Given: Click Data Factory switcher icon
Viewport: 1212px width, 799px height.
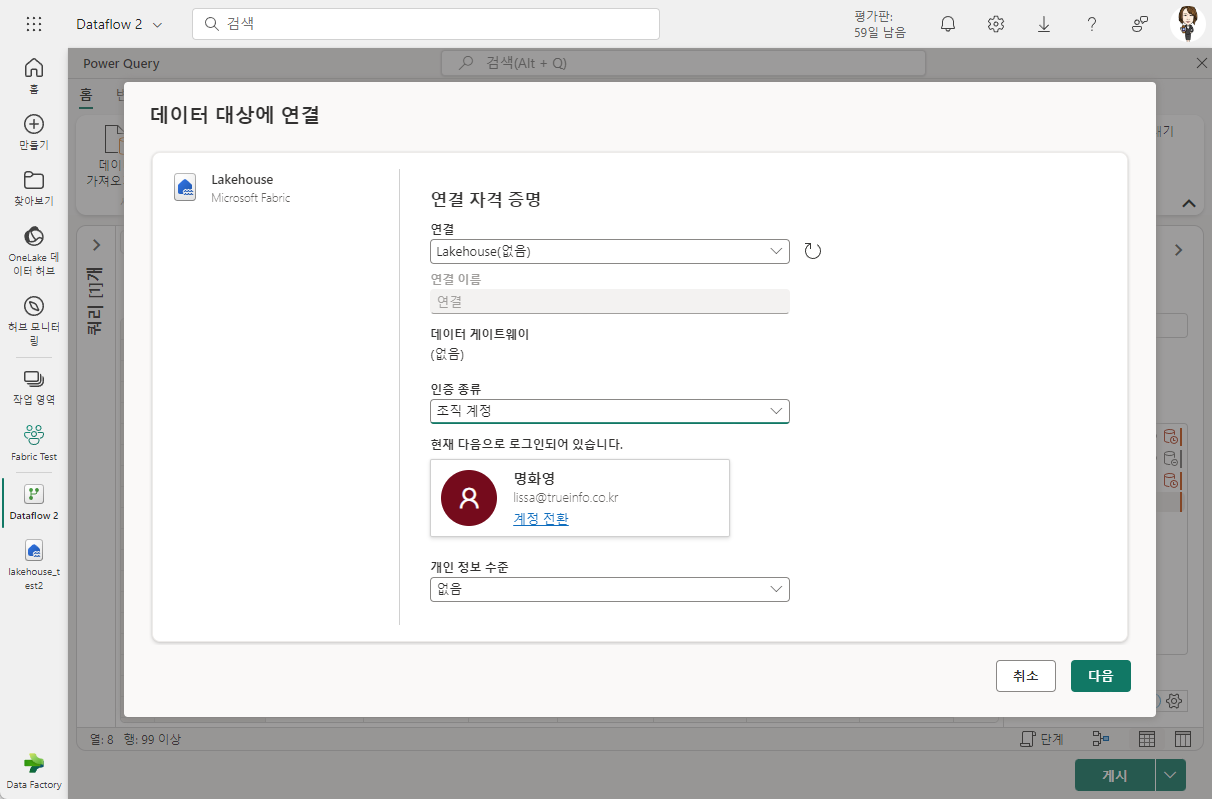Looking at the screenshot, I should (34, 769).
